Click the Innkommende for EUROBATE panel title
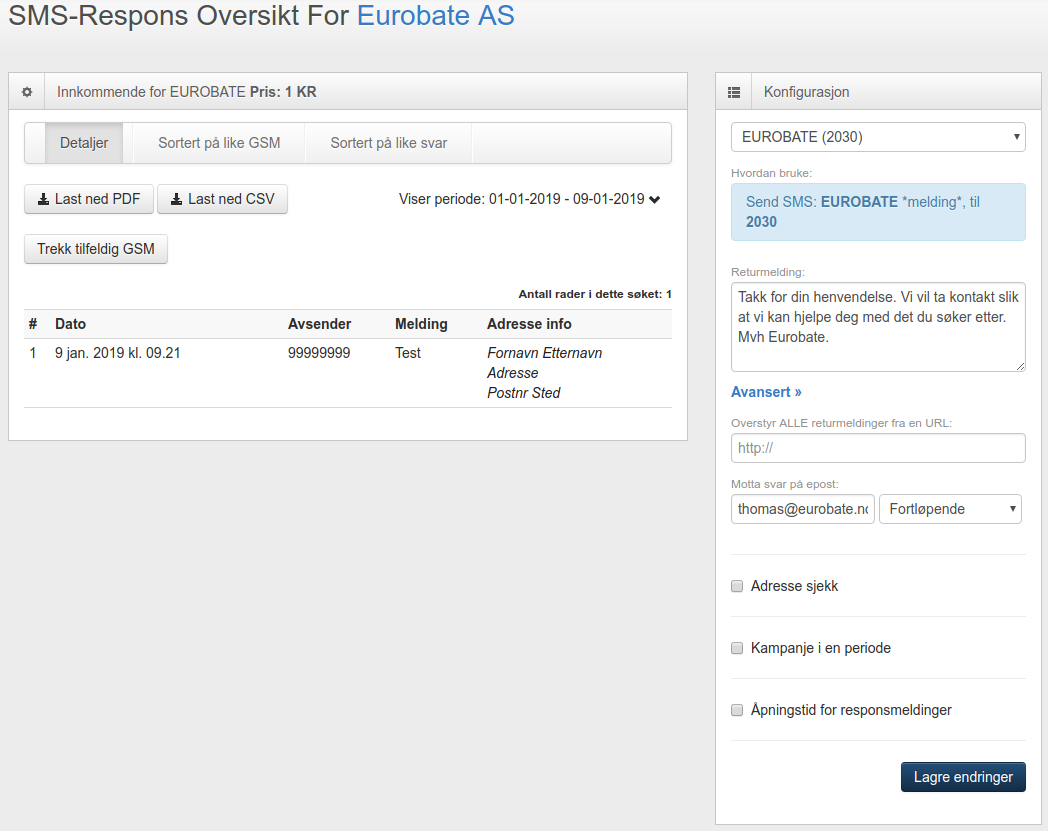 pos(186,92)
